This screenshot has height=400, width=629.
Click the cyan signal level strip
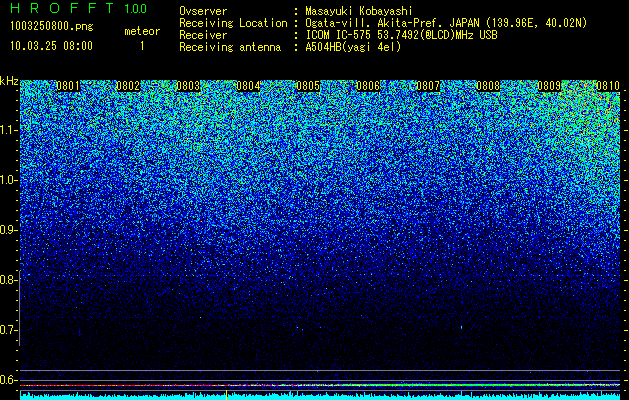[320, 396]
